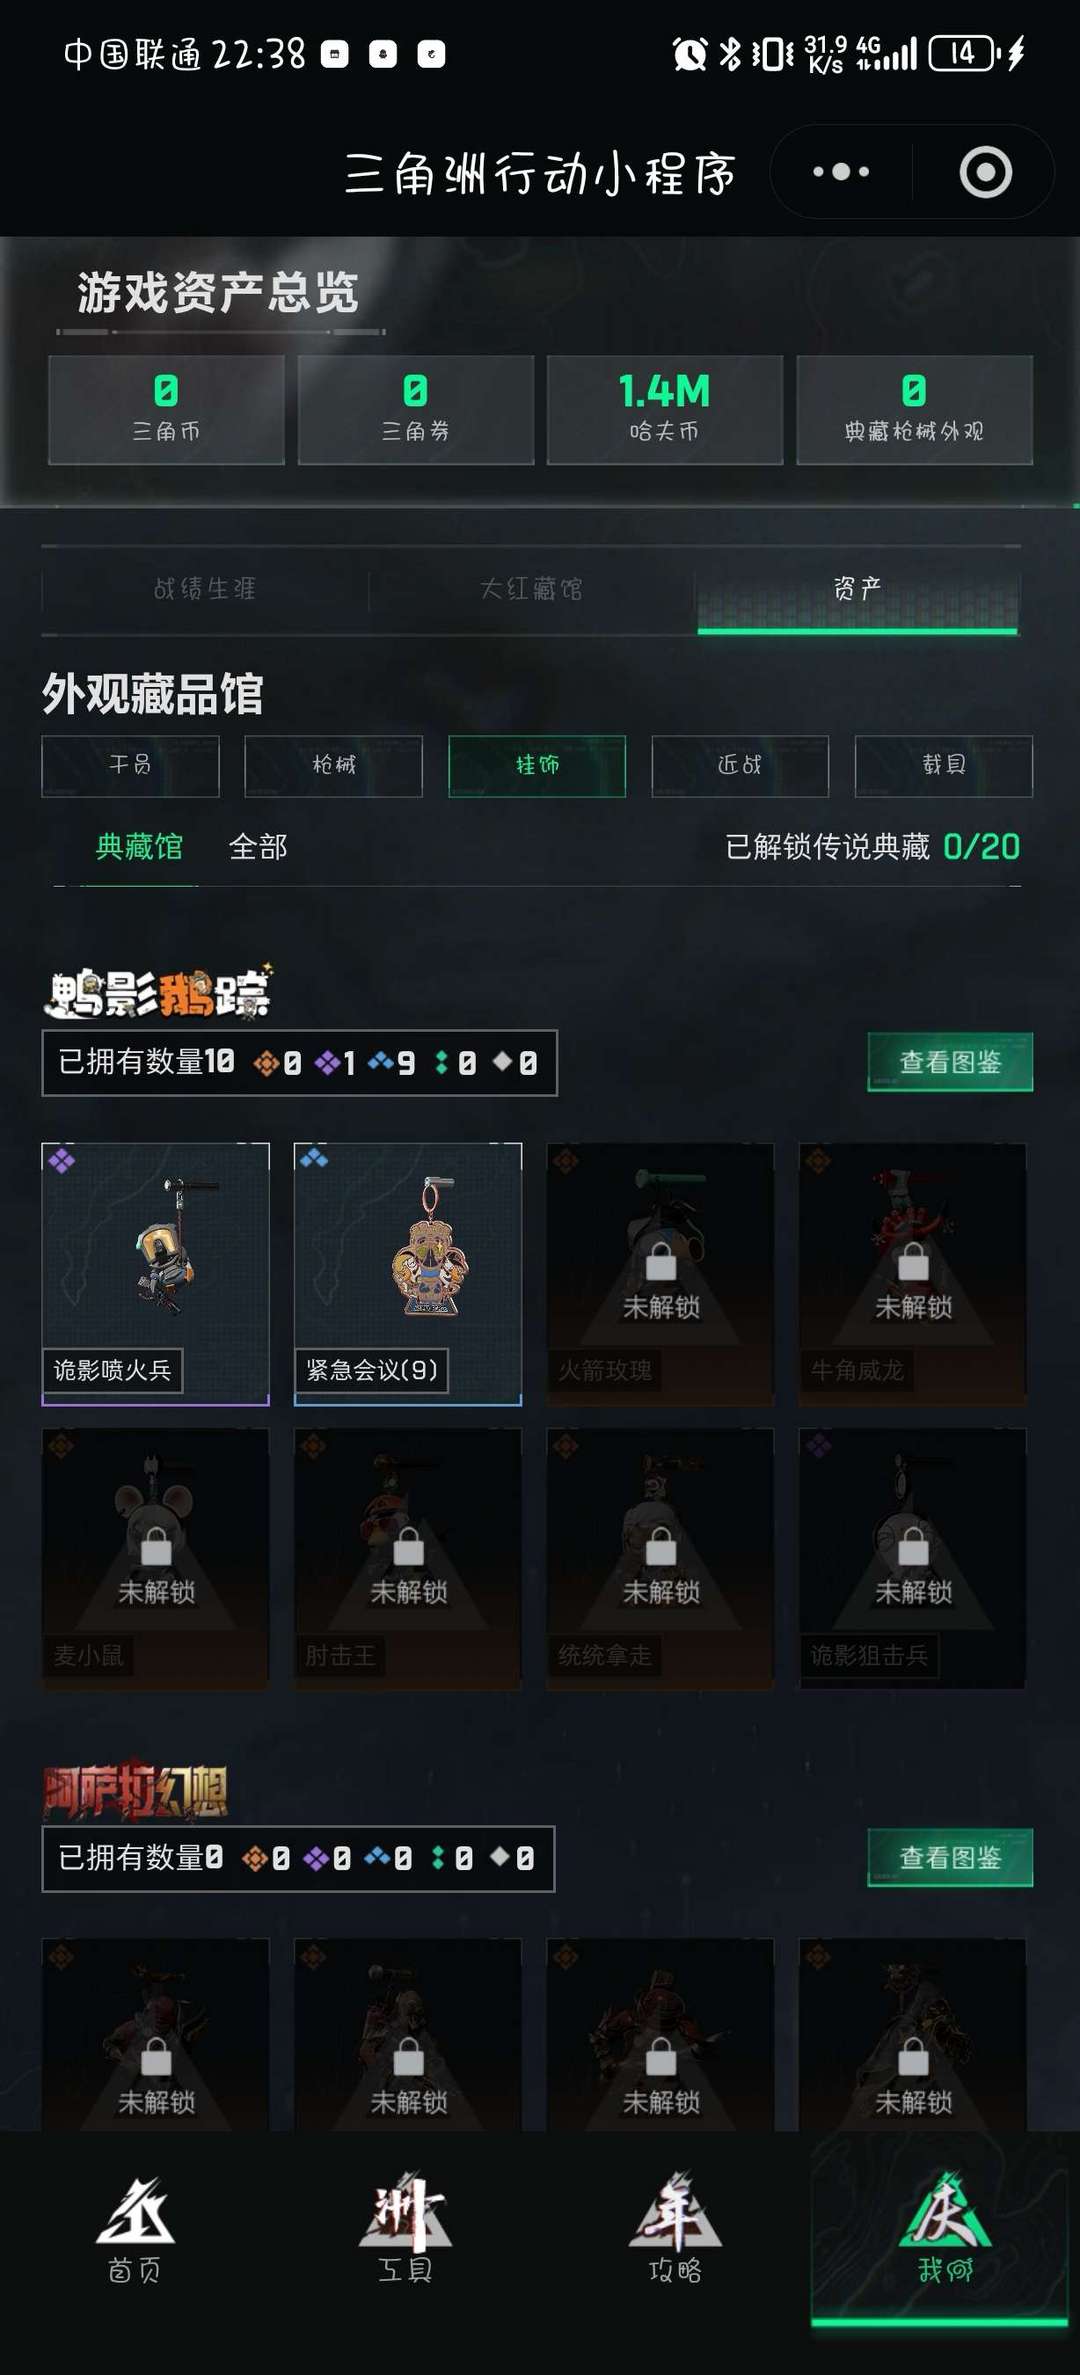This screenshot has height=2375, width=1080.
Task: Click 查看图鉴 for the duck series
Action: (x=950, y=1062)
